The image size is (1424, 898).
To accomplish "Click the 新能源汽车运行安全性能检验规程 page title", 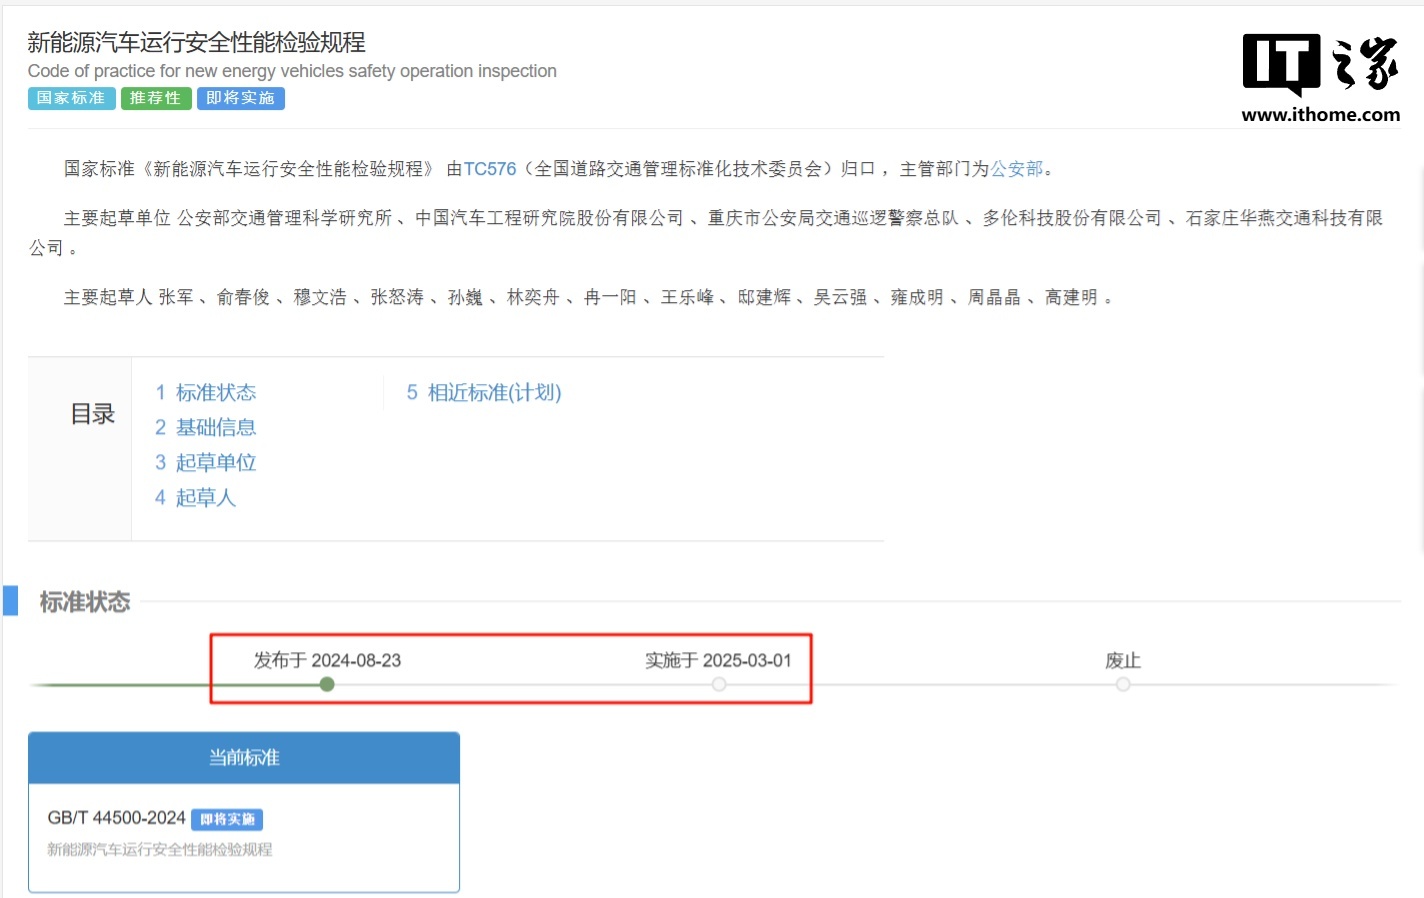I will [x=196, y=42].
